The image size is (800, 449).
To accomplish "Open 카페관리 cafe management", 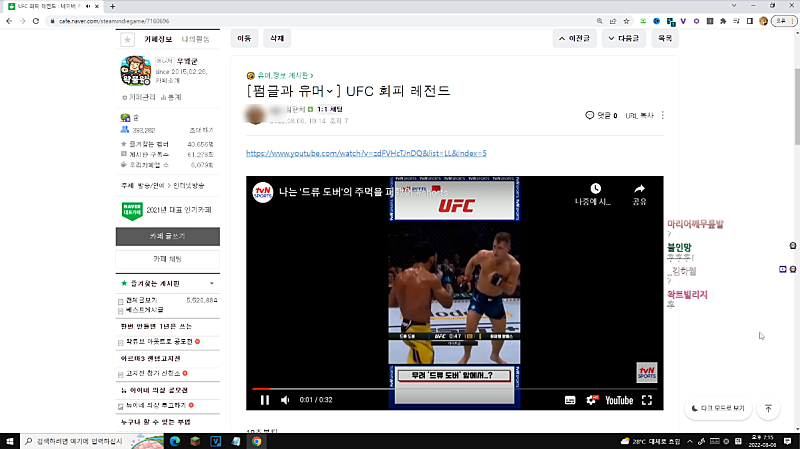I will pyautogui.click(x=139, y=97).
